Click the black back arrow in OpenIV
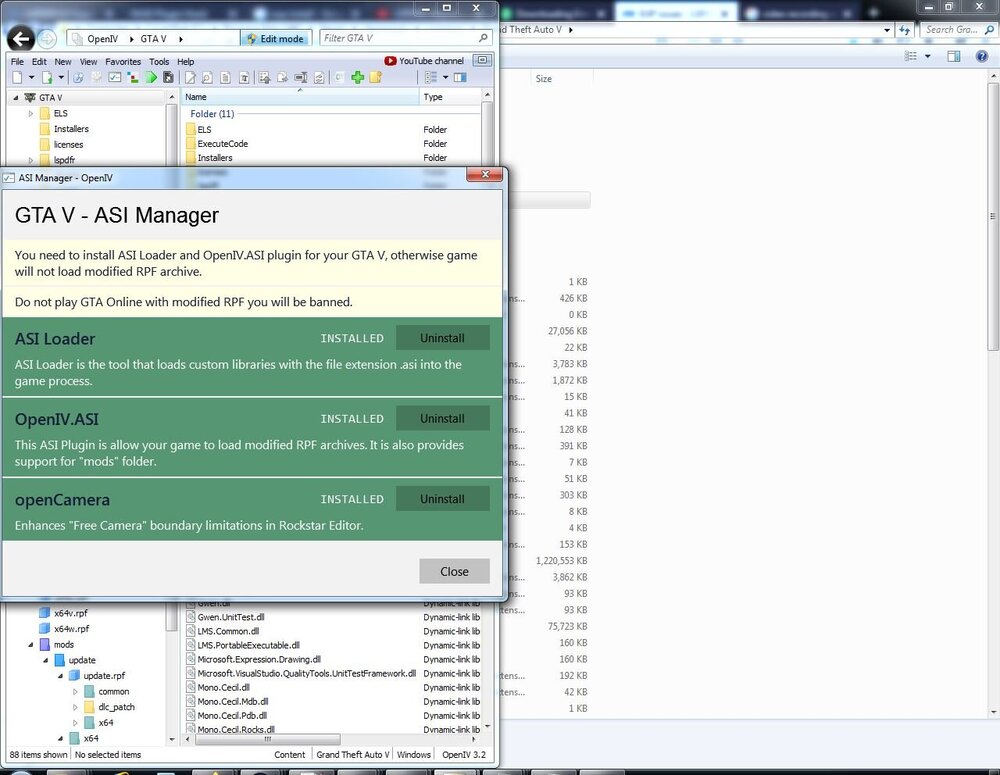1000x775 pixels. 20,40
